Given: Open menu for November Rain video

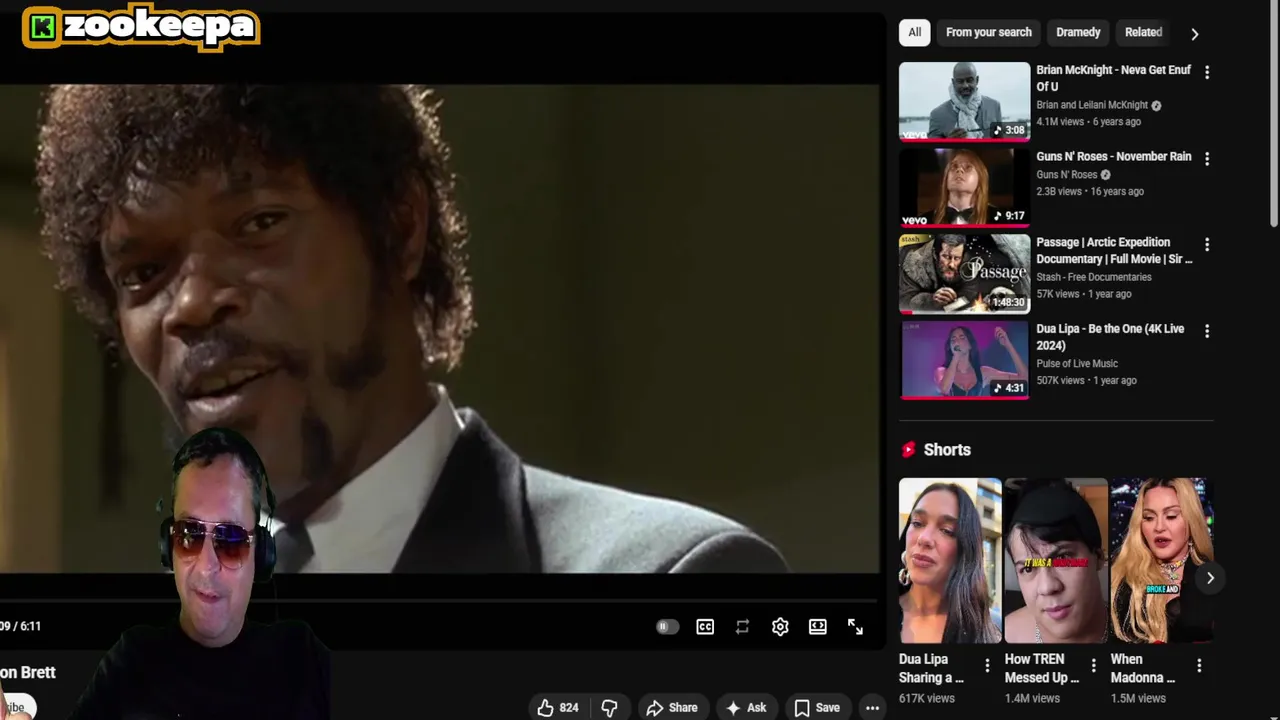Looking at the screenshot, I should pyautogui.click(x=1207, y=158).
